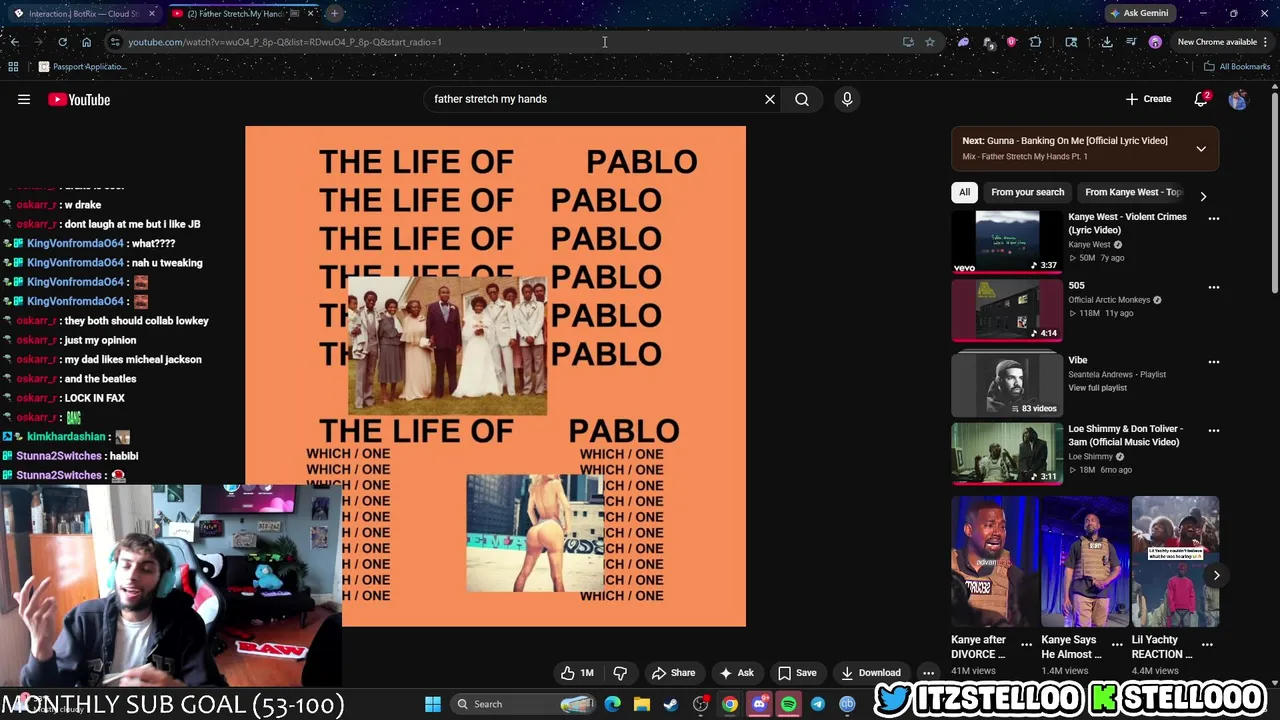Open Steam from the taskbar
Viewport: 1280px width, 720px height.
pyautogui.click(x=671, y=704)
